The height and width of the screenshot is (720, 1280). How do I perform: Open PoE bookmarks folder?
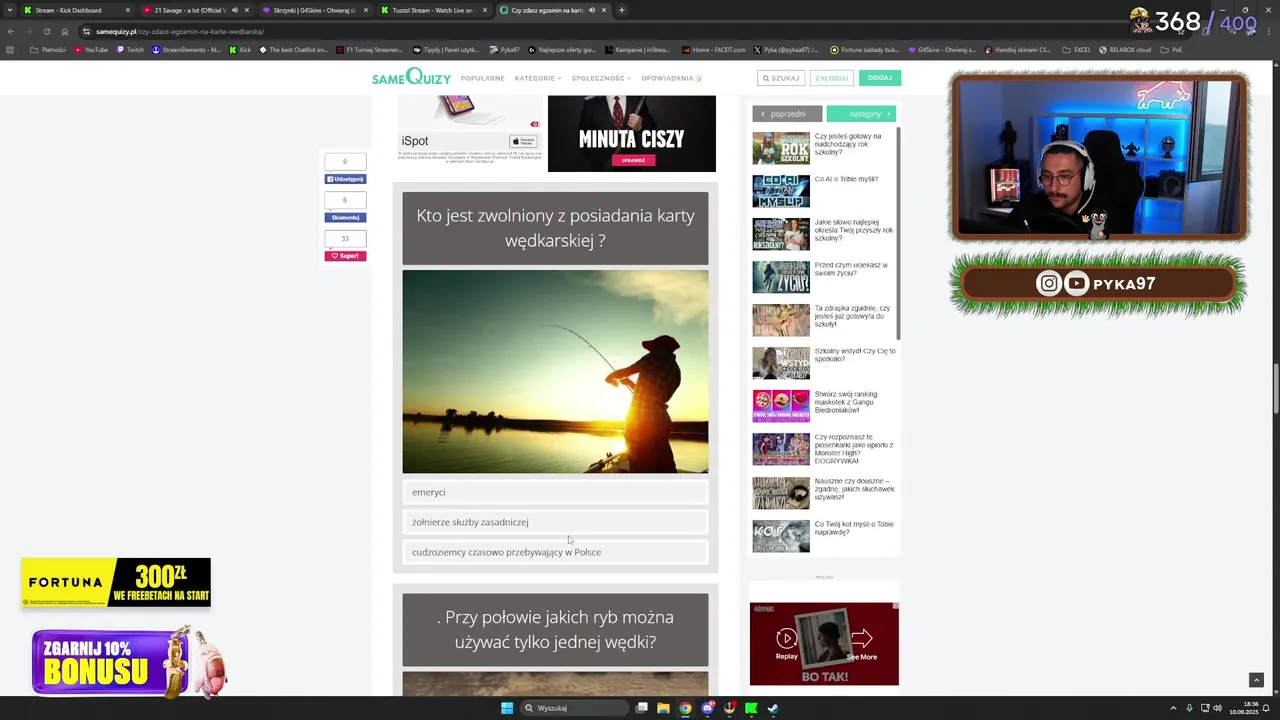pos(1172,49)
